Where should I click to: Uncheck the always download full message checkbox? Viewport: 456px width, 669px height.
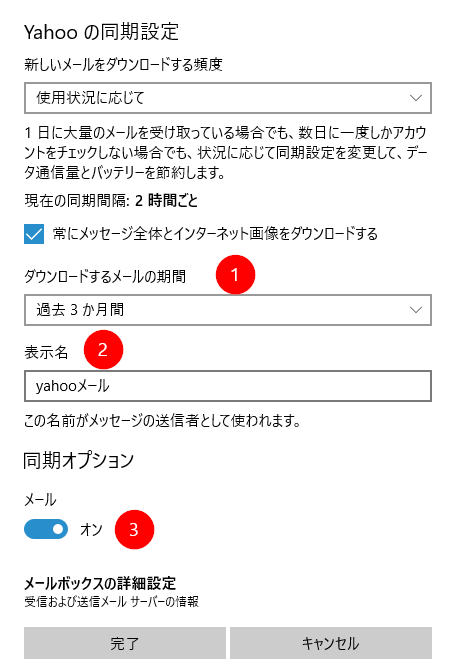[34, 234]
